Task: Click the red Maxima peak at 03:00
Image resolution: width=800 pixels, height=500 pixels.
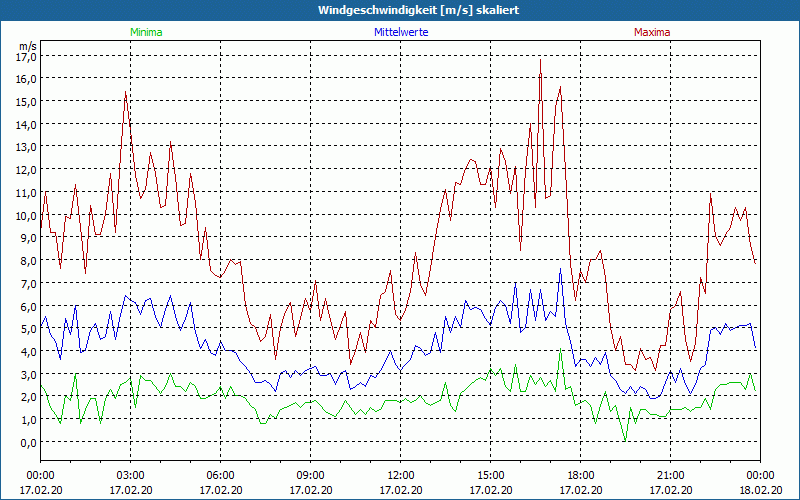Action: click(x=126, y=92)
